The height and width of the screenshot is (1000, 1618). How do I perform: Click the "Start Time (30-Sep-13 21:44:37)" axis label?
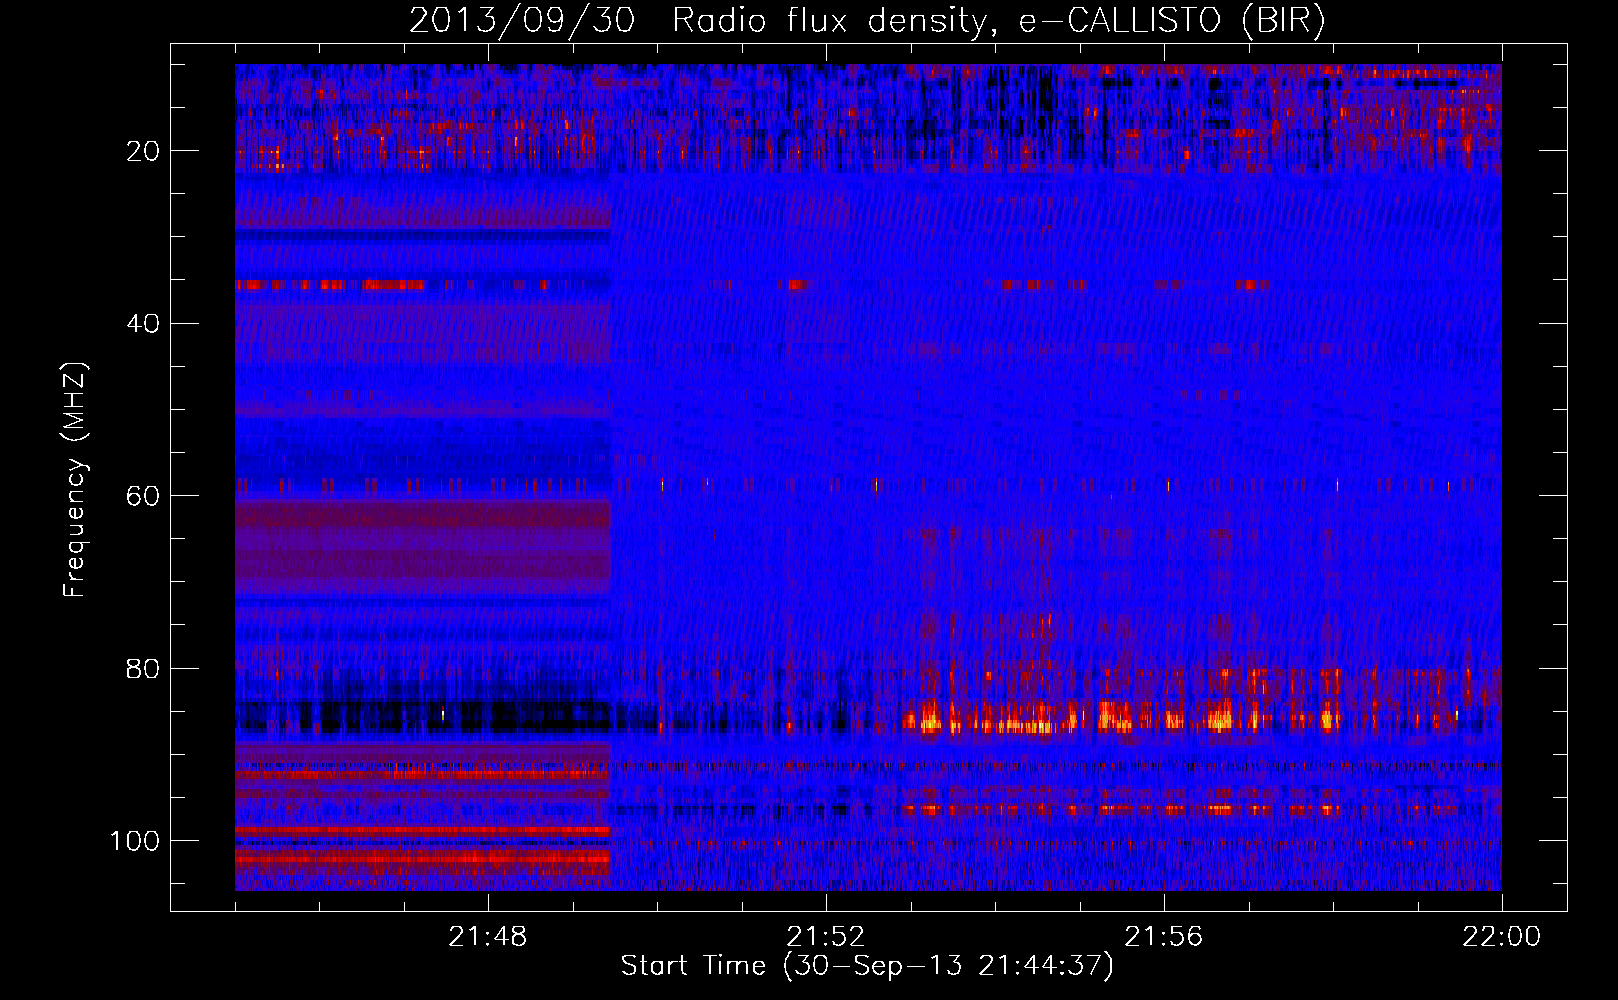click(x=867, y=966)
